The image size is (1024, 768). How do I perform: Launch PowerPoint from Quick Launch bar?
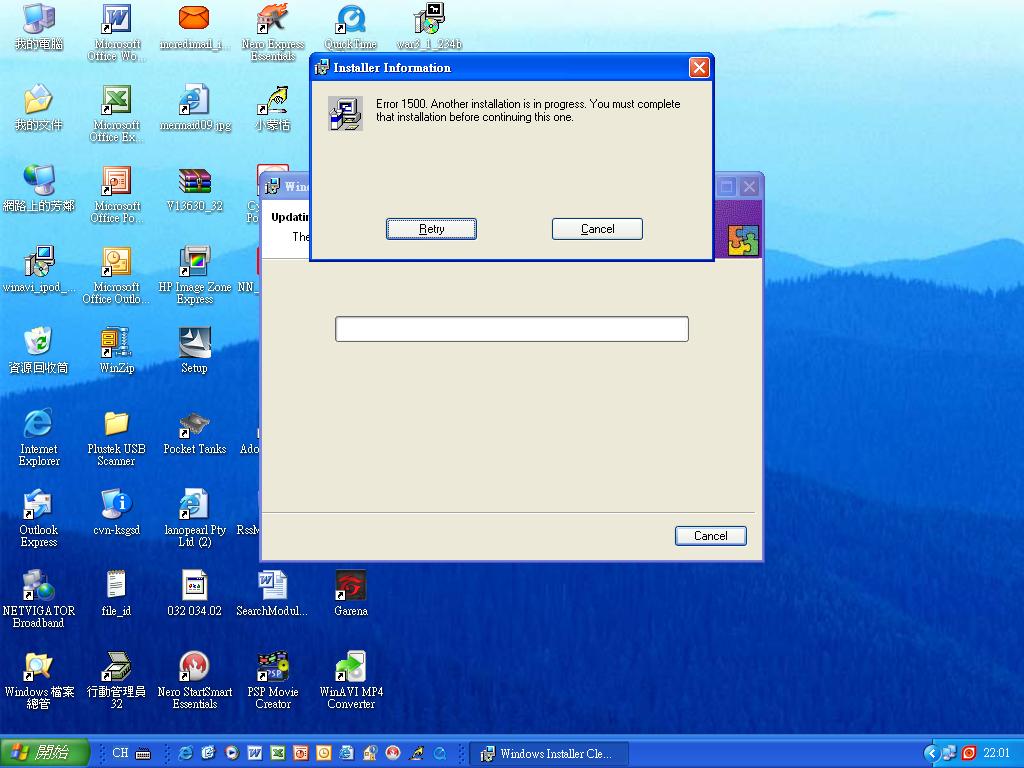coord(300,753)
